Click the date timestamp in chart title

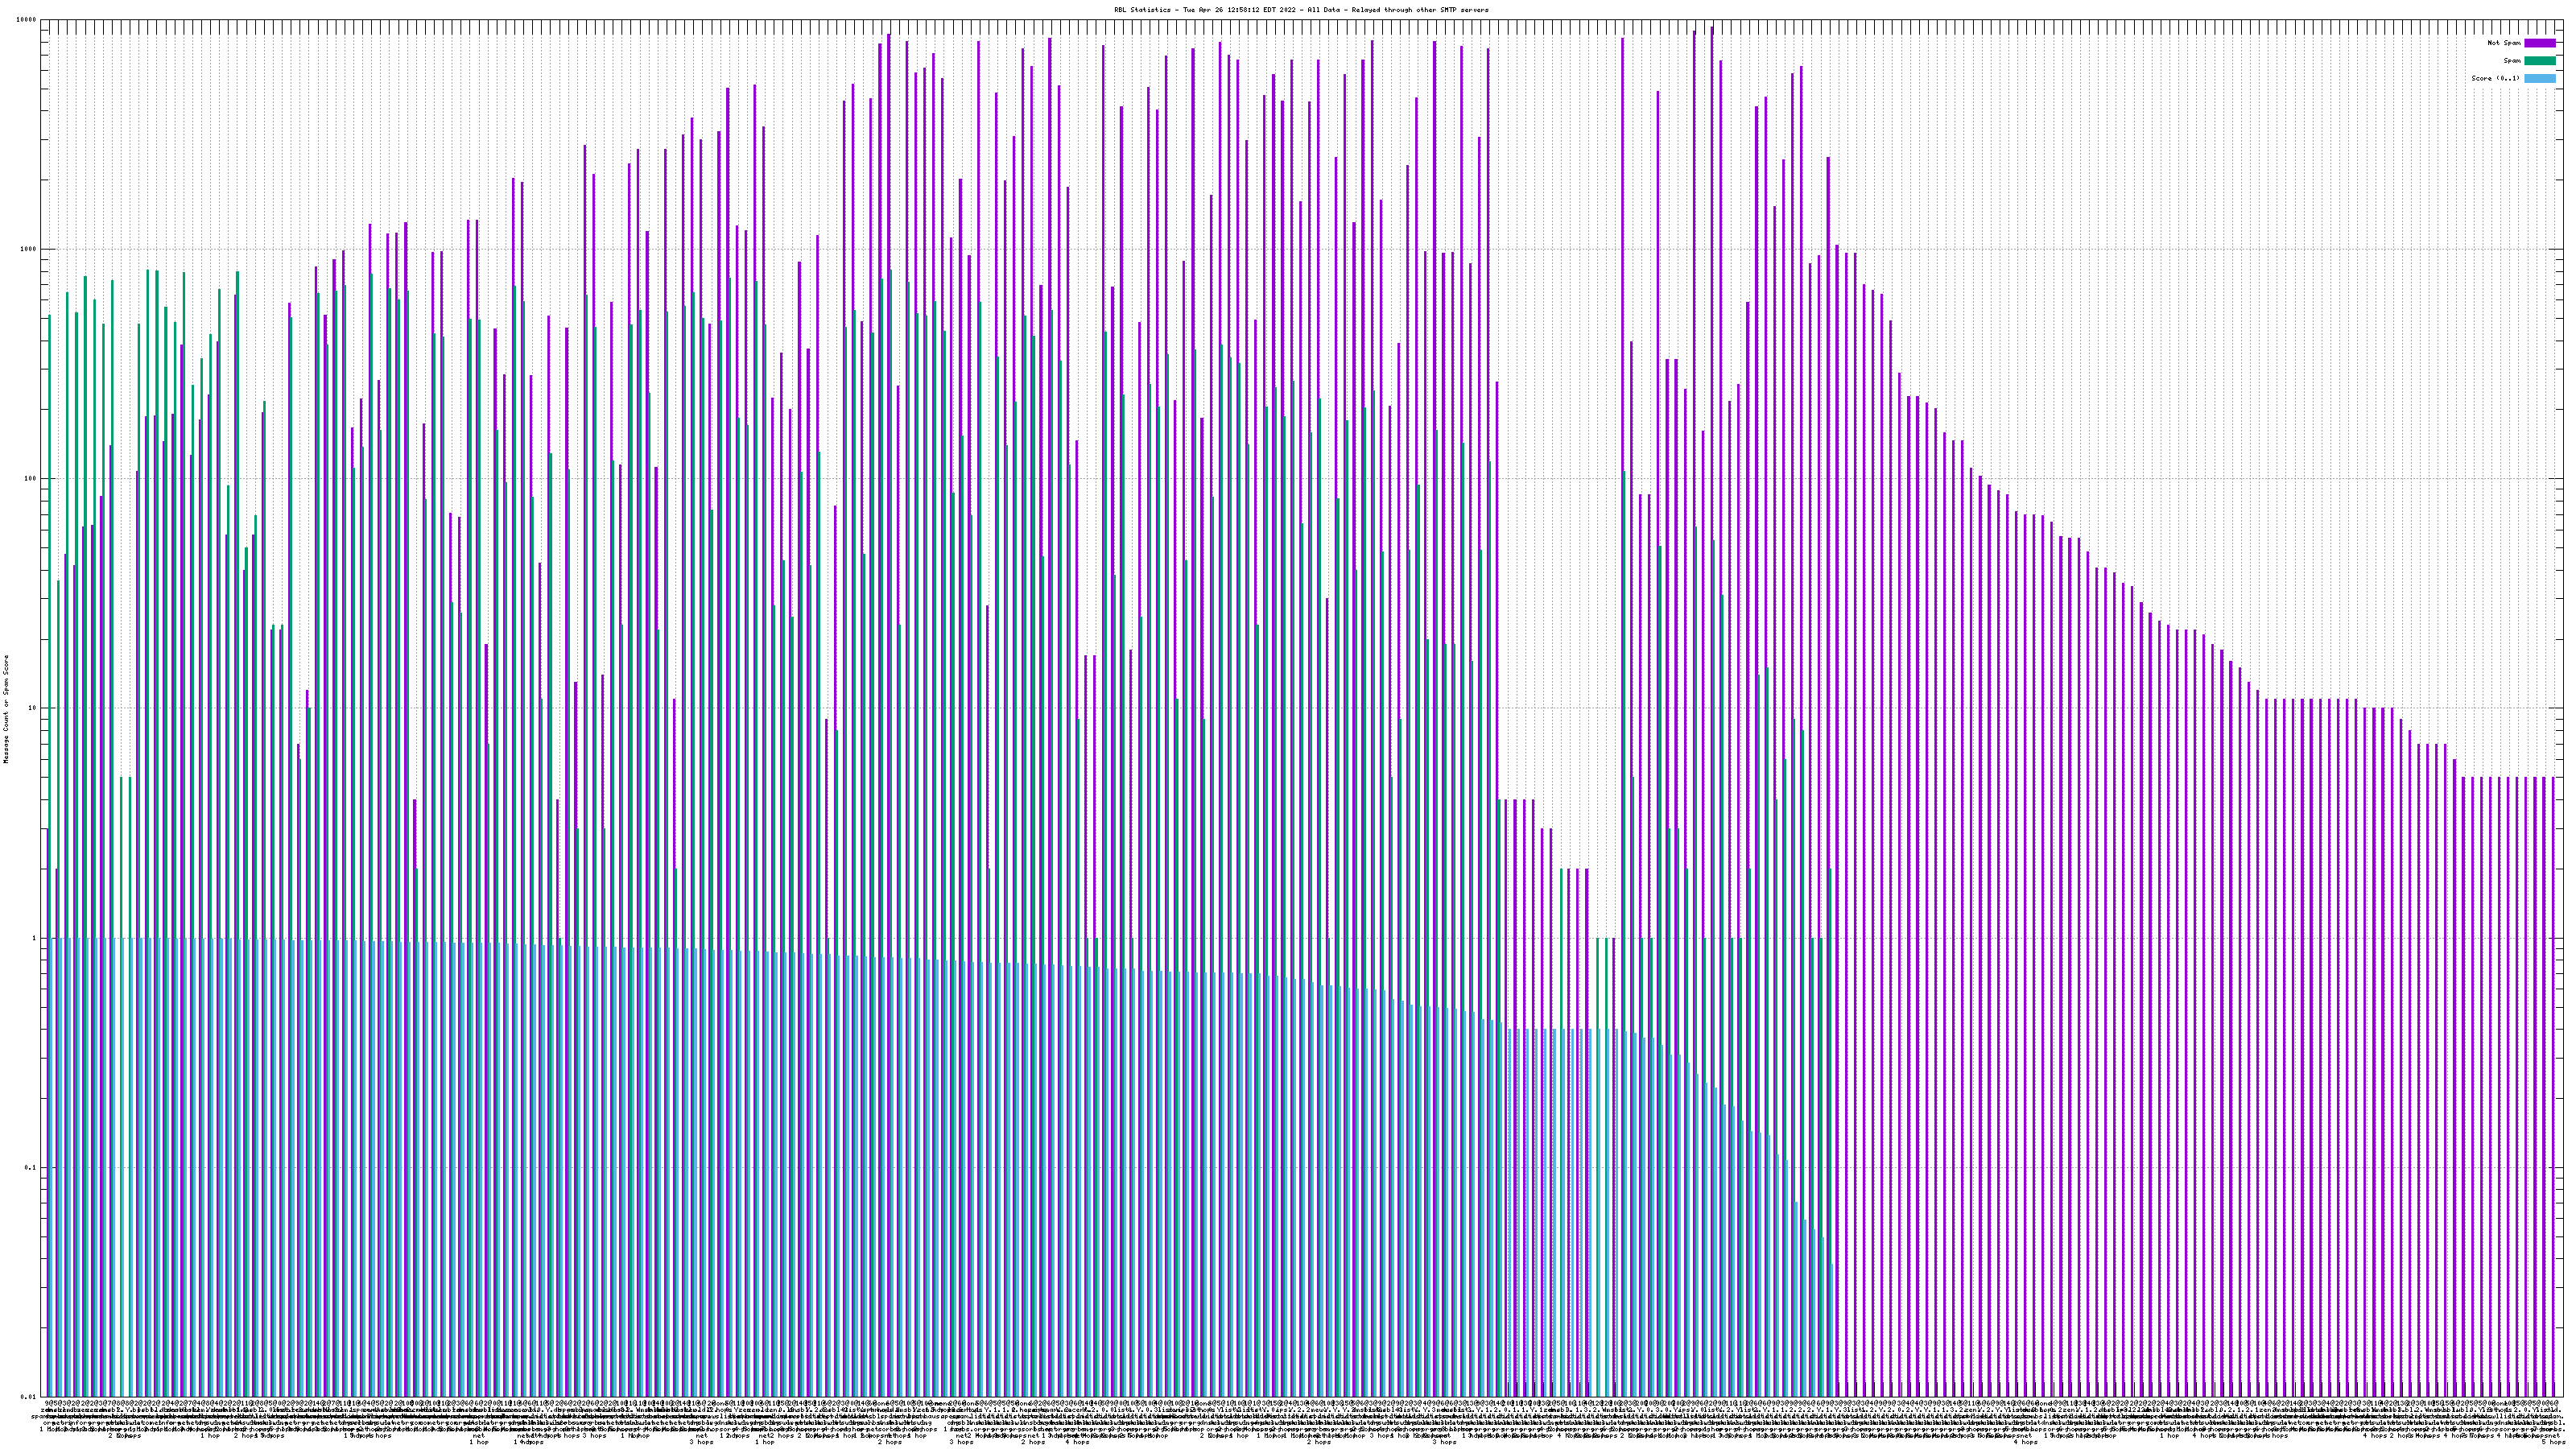point(1240,10)
